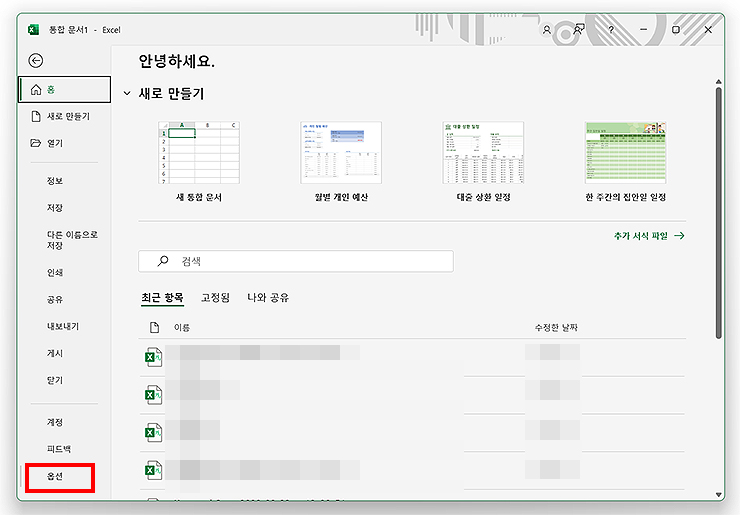This screenshot has width=740, height=515.
Task: Click the Excel logo in title bar
Action: (33, 30)
